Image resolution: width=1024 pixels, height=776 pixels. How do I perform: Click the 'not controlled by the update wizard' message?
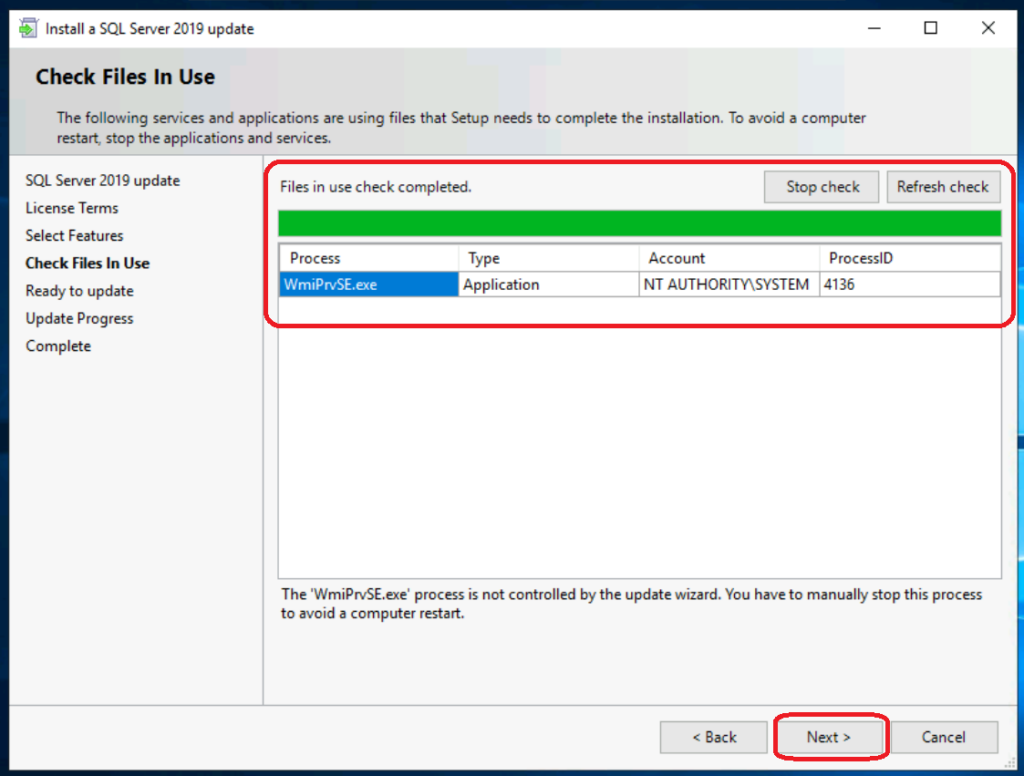pos(631,604)
